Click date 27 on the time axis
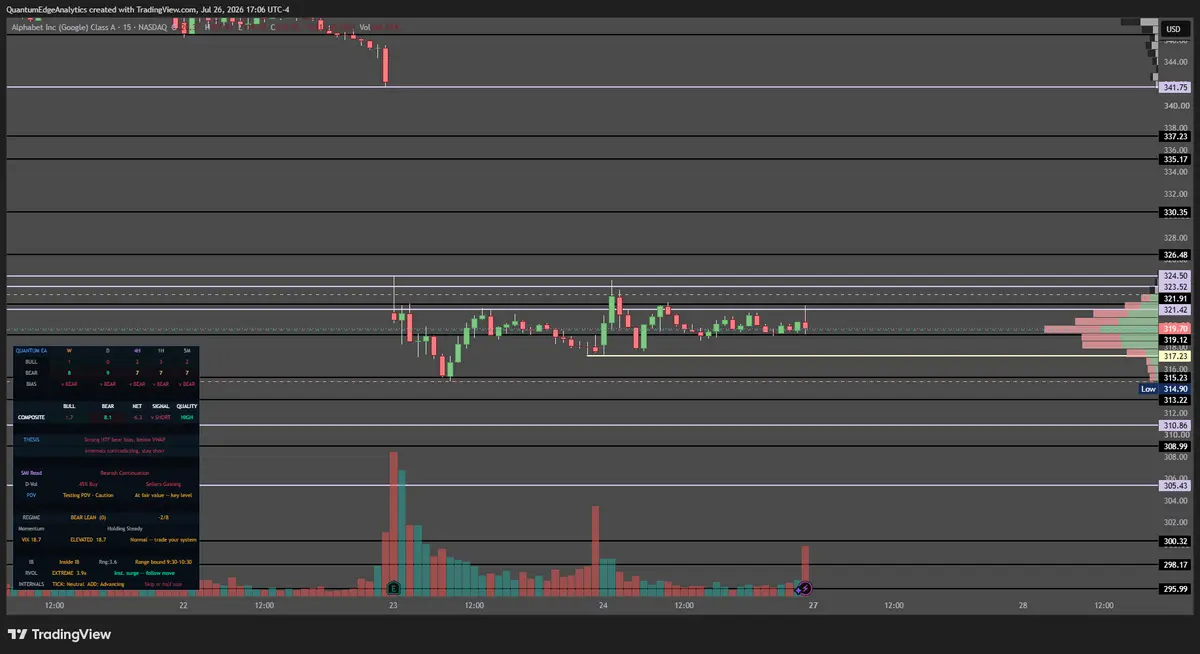This screenshot has width=1200, height=654. (813, 606)
